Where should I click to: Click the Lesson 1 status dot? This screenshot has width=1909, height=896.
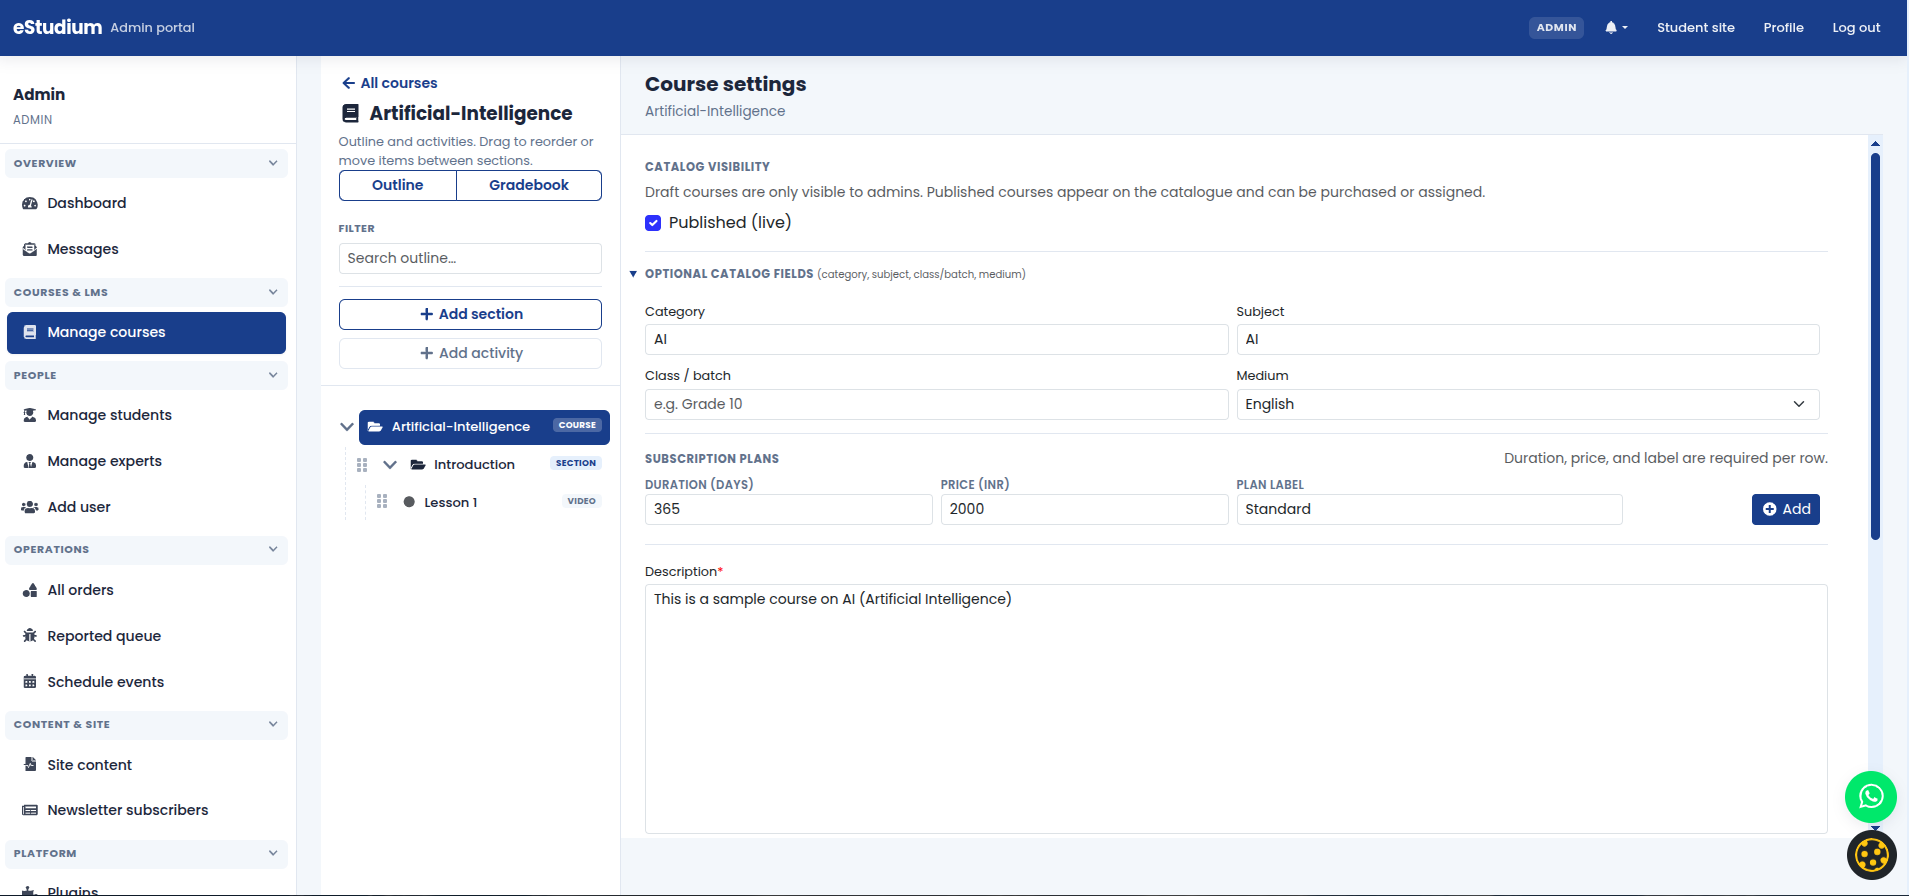click(x=409, y=502)
